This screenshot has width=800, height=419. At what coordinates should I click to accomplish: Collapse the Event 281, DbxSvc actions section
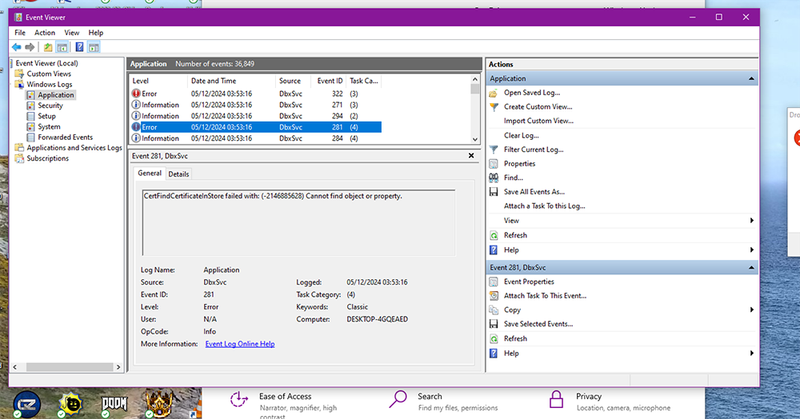tap(750, 268)
